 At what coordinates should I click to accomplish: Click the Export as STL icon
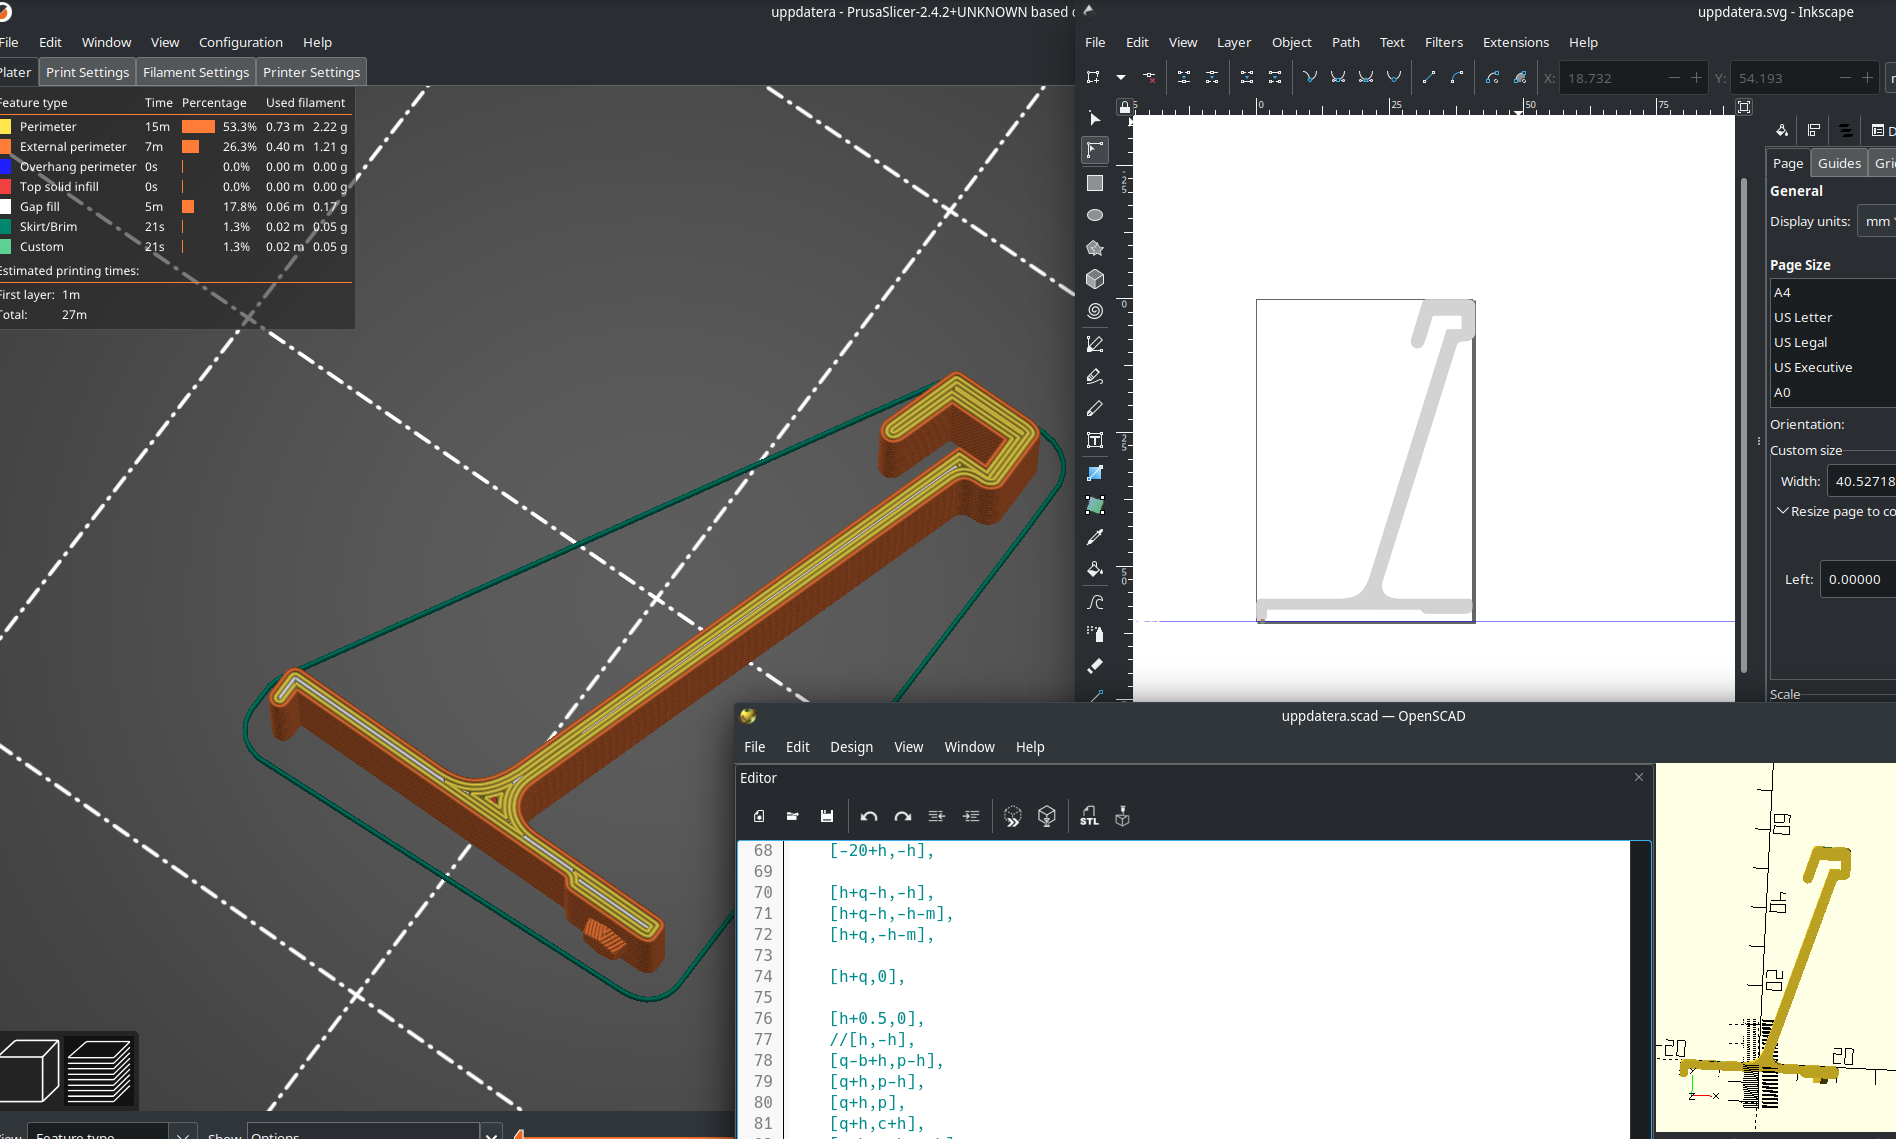click(1089, 816)
